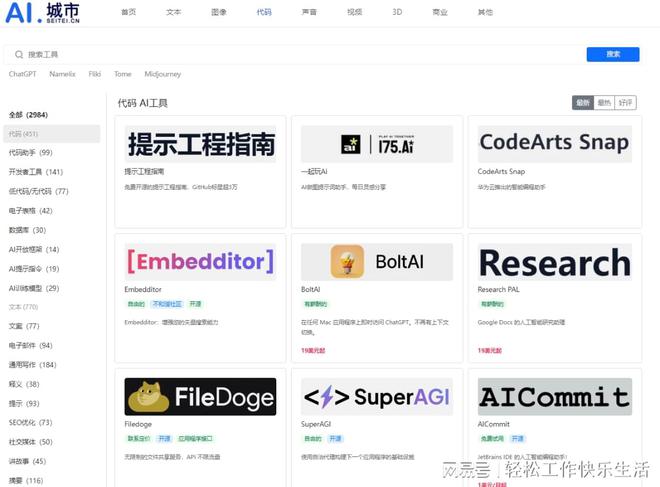This screenshot has height=487, width=660.
Task: Click the Fliki quick search link
Action: tap(95, 74)
